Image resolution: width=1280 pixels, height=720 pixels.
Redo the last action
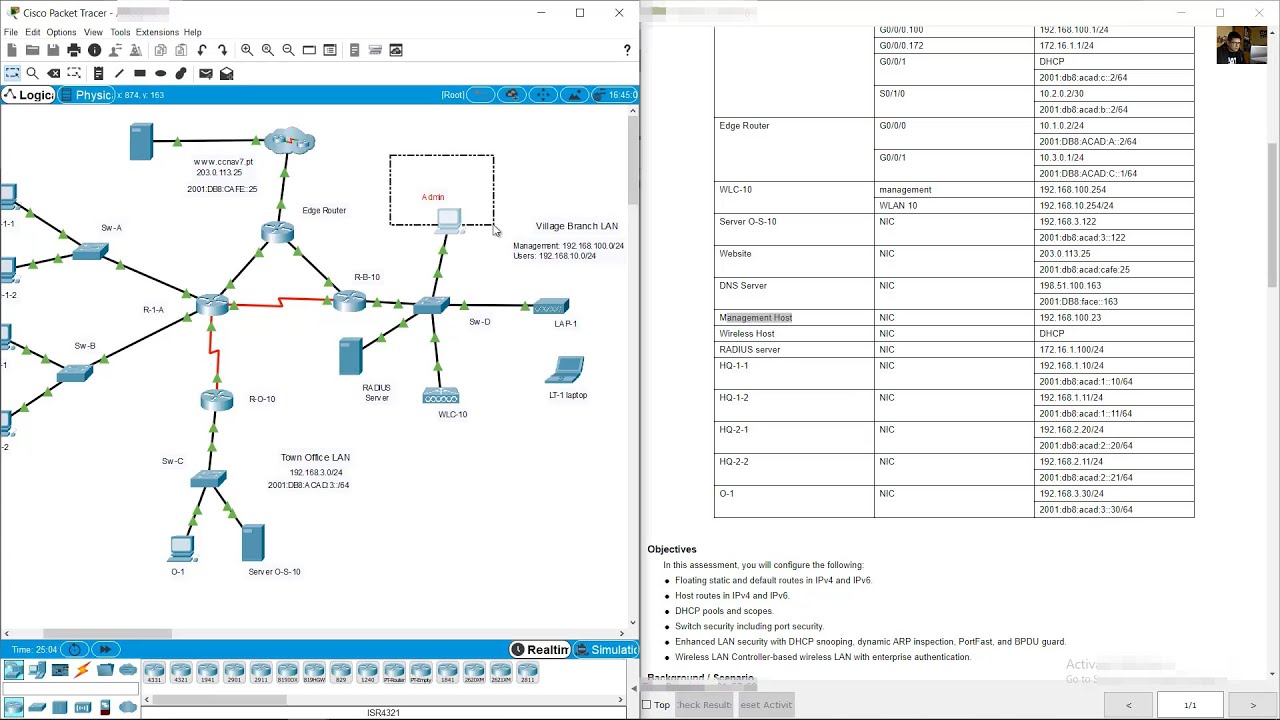(x=222, y=50)
